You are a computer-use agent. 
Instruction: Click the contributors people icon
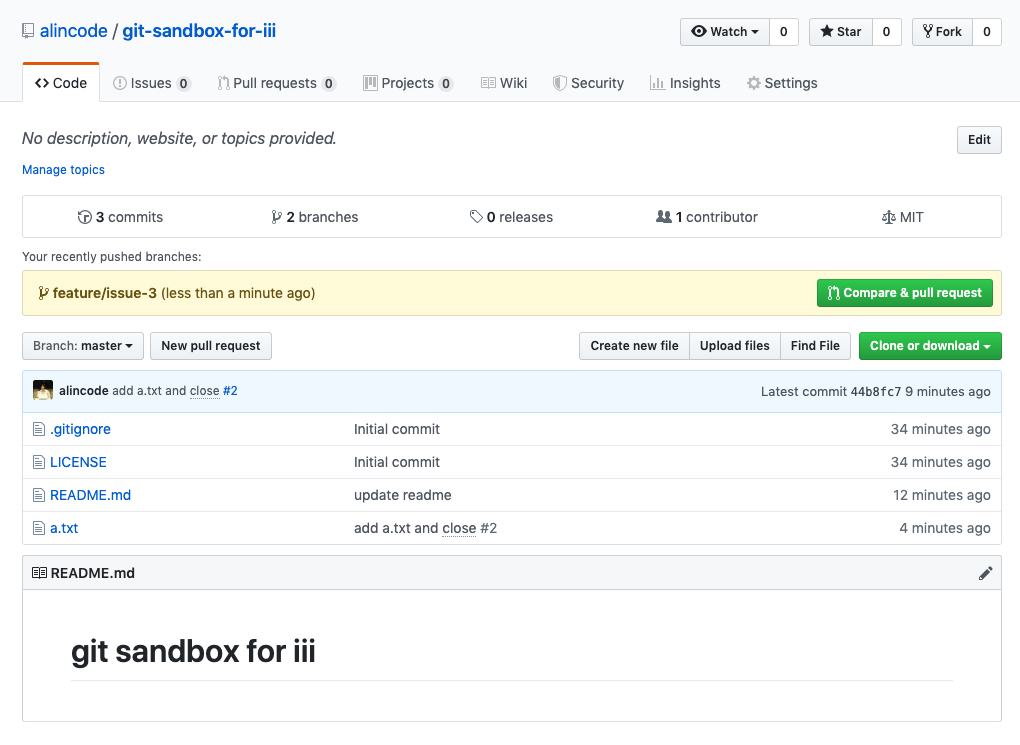pyautogui.click(x=663, y=217)
